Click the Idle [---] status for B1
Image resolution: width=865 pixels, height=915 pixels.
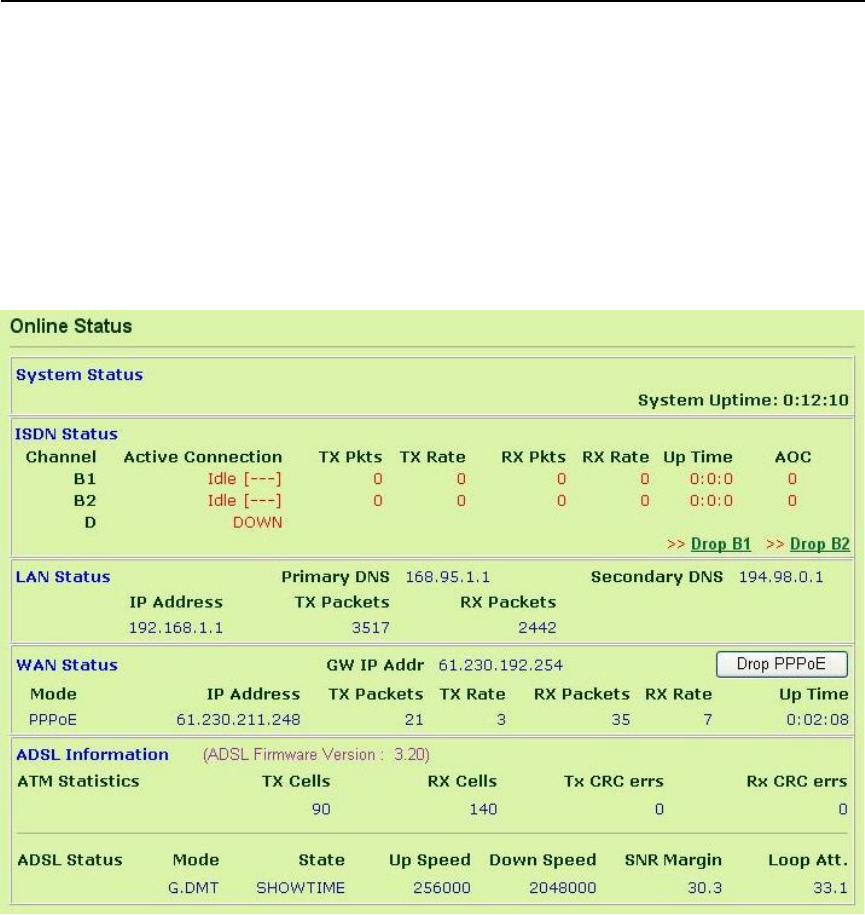pos(245,479)
